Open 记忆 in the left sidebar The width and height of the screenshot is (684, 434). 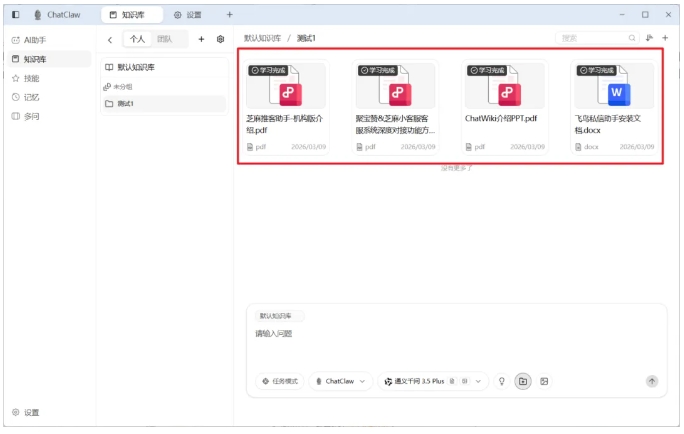[49, 97]
